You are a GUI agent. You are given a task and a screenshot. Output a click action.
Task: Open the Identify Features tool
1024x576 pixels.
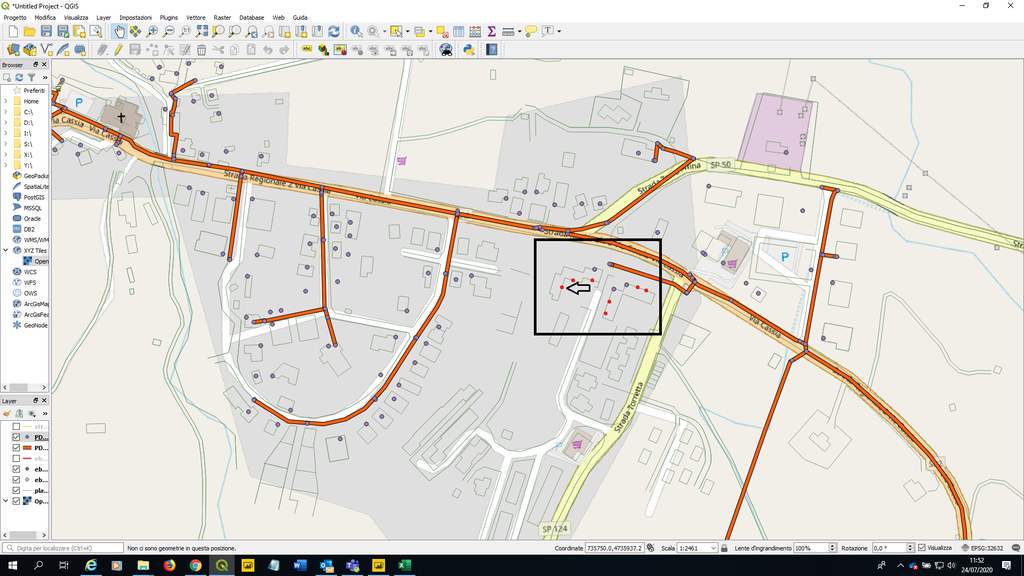[x=356, y=32]
